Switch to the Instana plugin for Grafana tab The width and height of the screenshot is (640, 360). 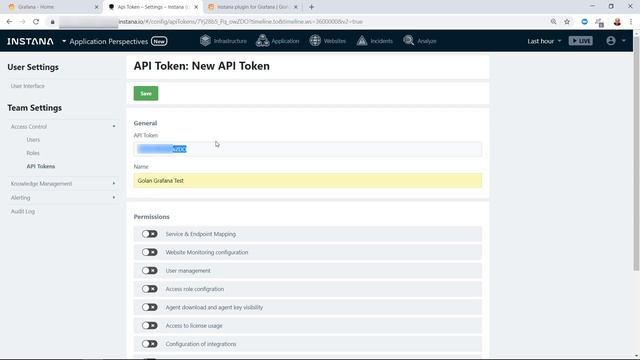coord(253,7)
